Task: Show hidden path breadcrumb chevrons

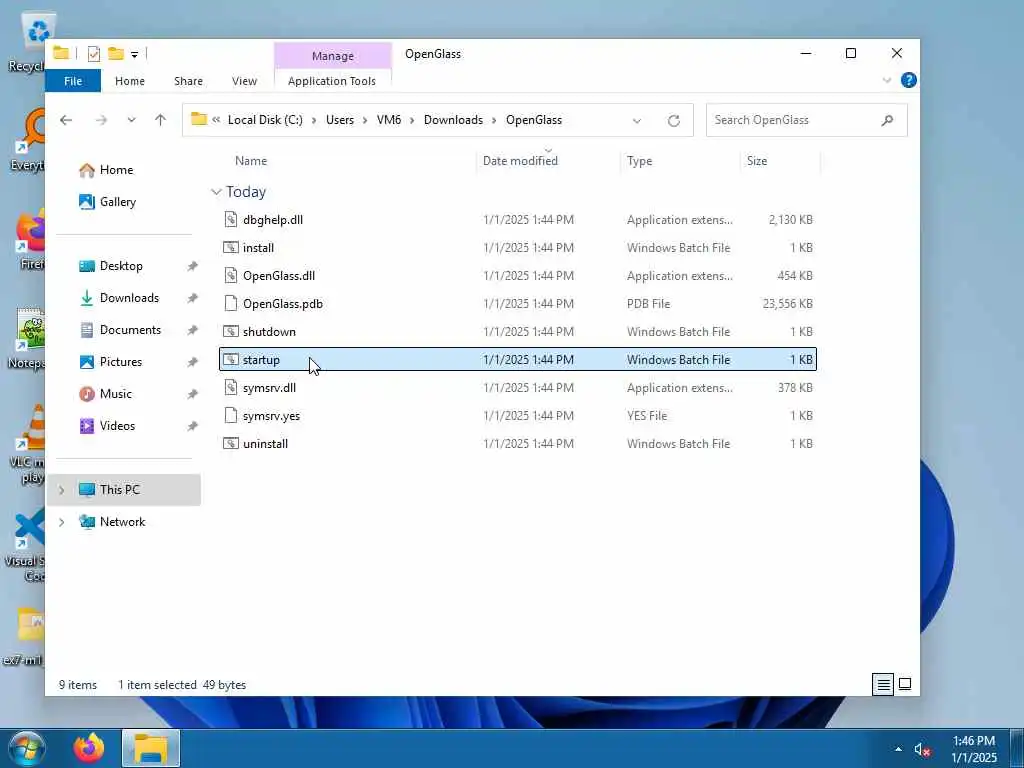Action: (x=216, y=120)
